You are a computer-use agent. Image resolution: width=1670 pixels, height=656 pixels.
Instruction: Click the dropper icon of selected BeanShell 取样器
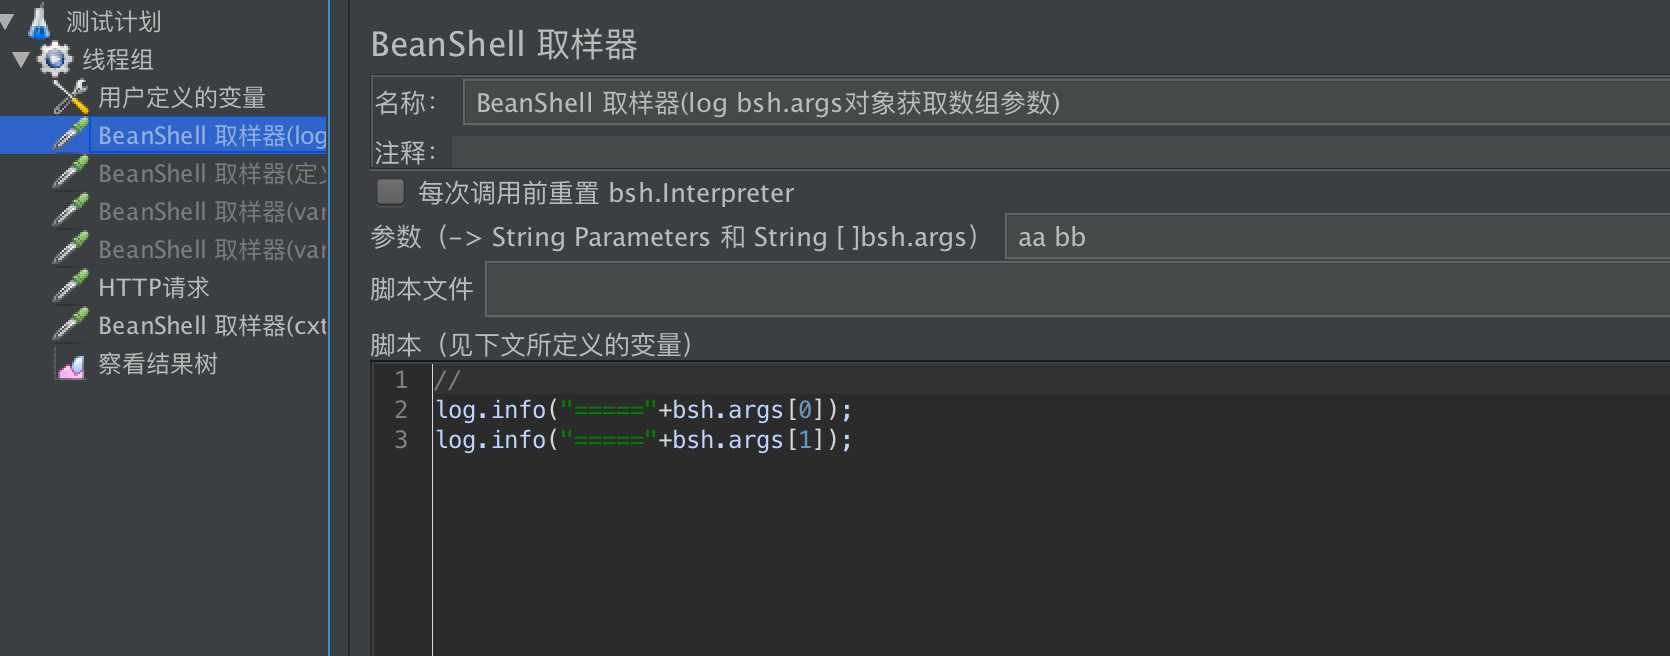tap(70, 135)
